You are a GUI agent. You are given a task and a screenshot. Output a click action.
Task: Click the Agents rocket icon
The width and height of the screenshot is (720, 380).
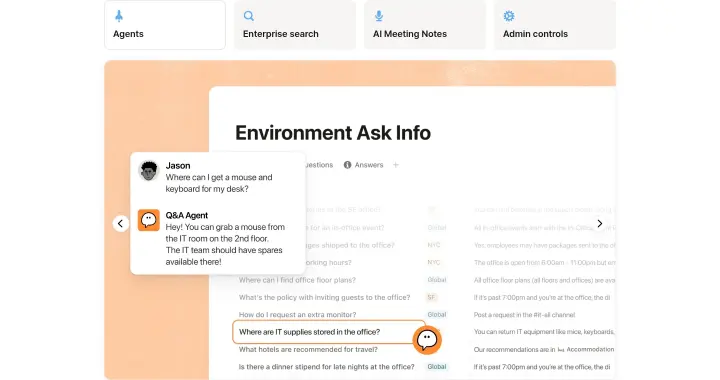(119, 16)
